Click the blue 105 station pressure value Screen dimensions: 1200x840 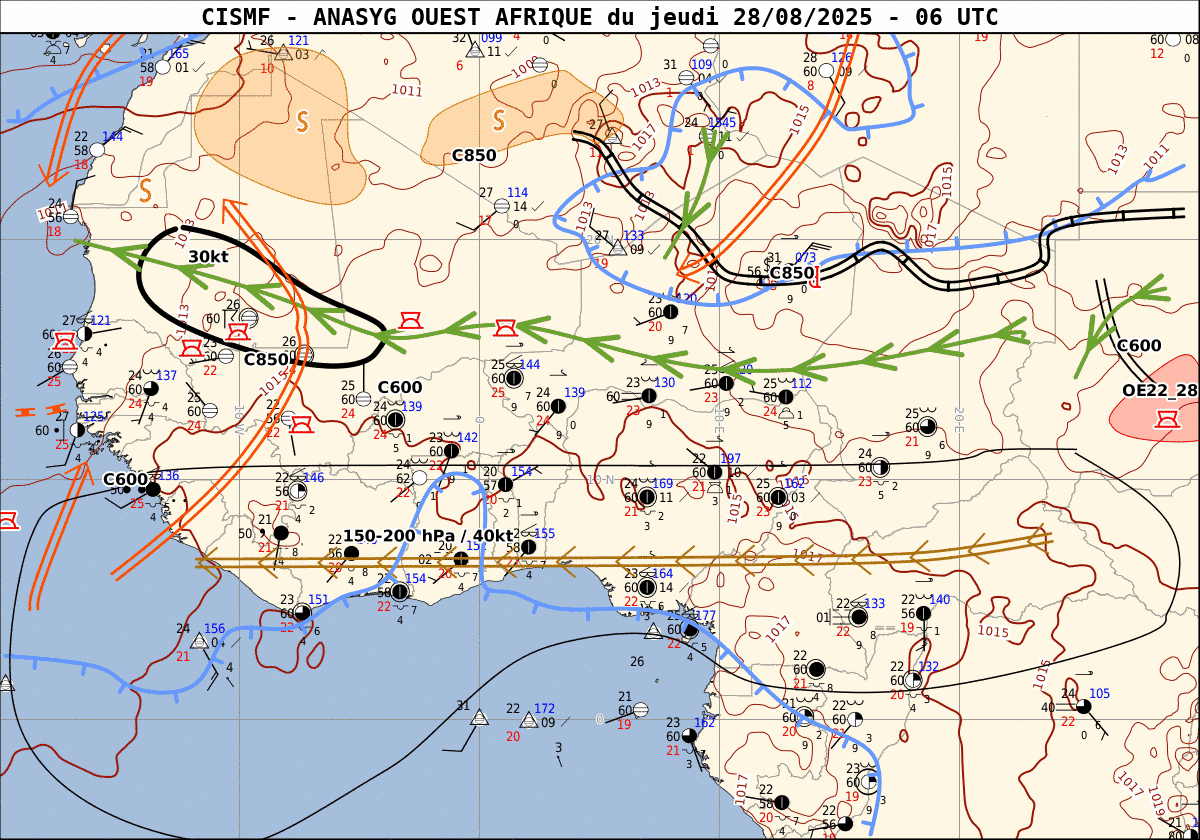1099,694
